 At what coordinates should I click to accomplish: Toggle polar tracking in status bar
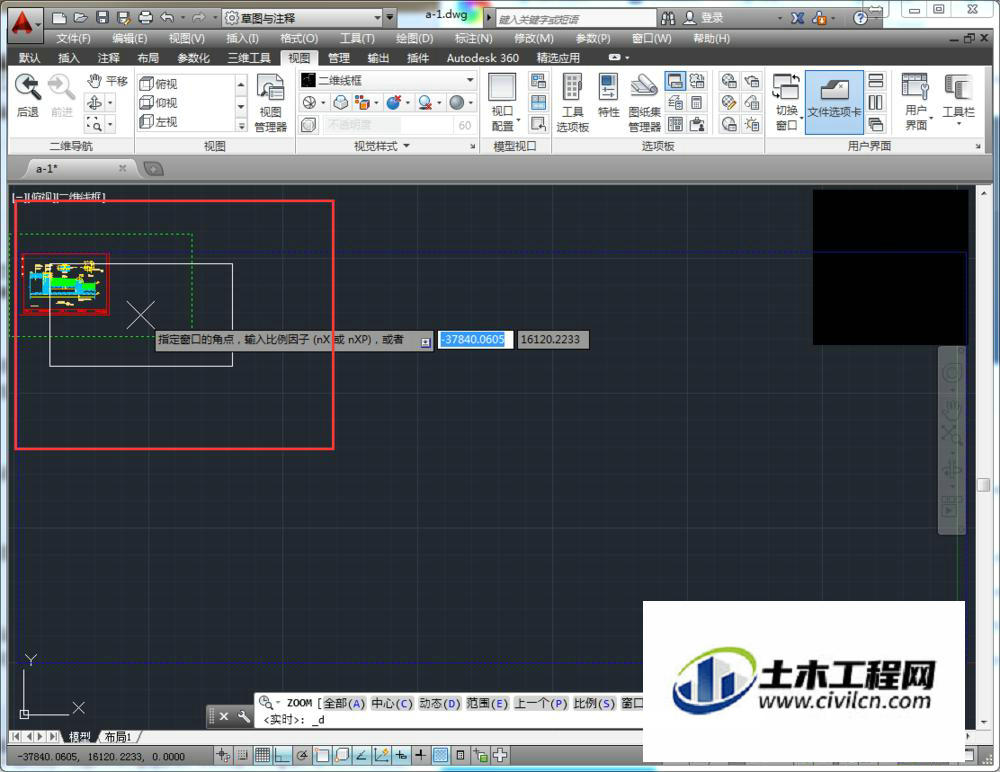[x=302, y=756]
